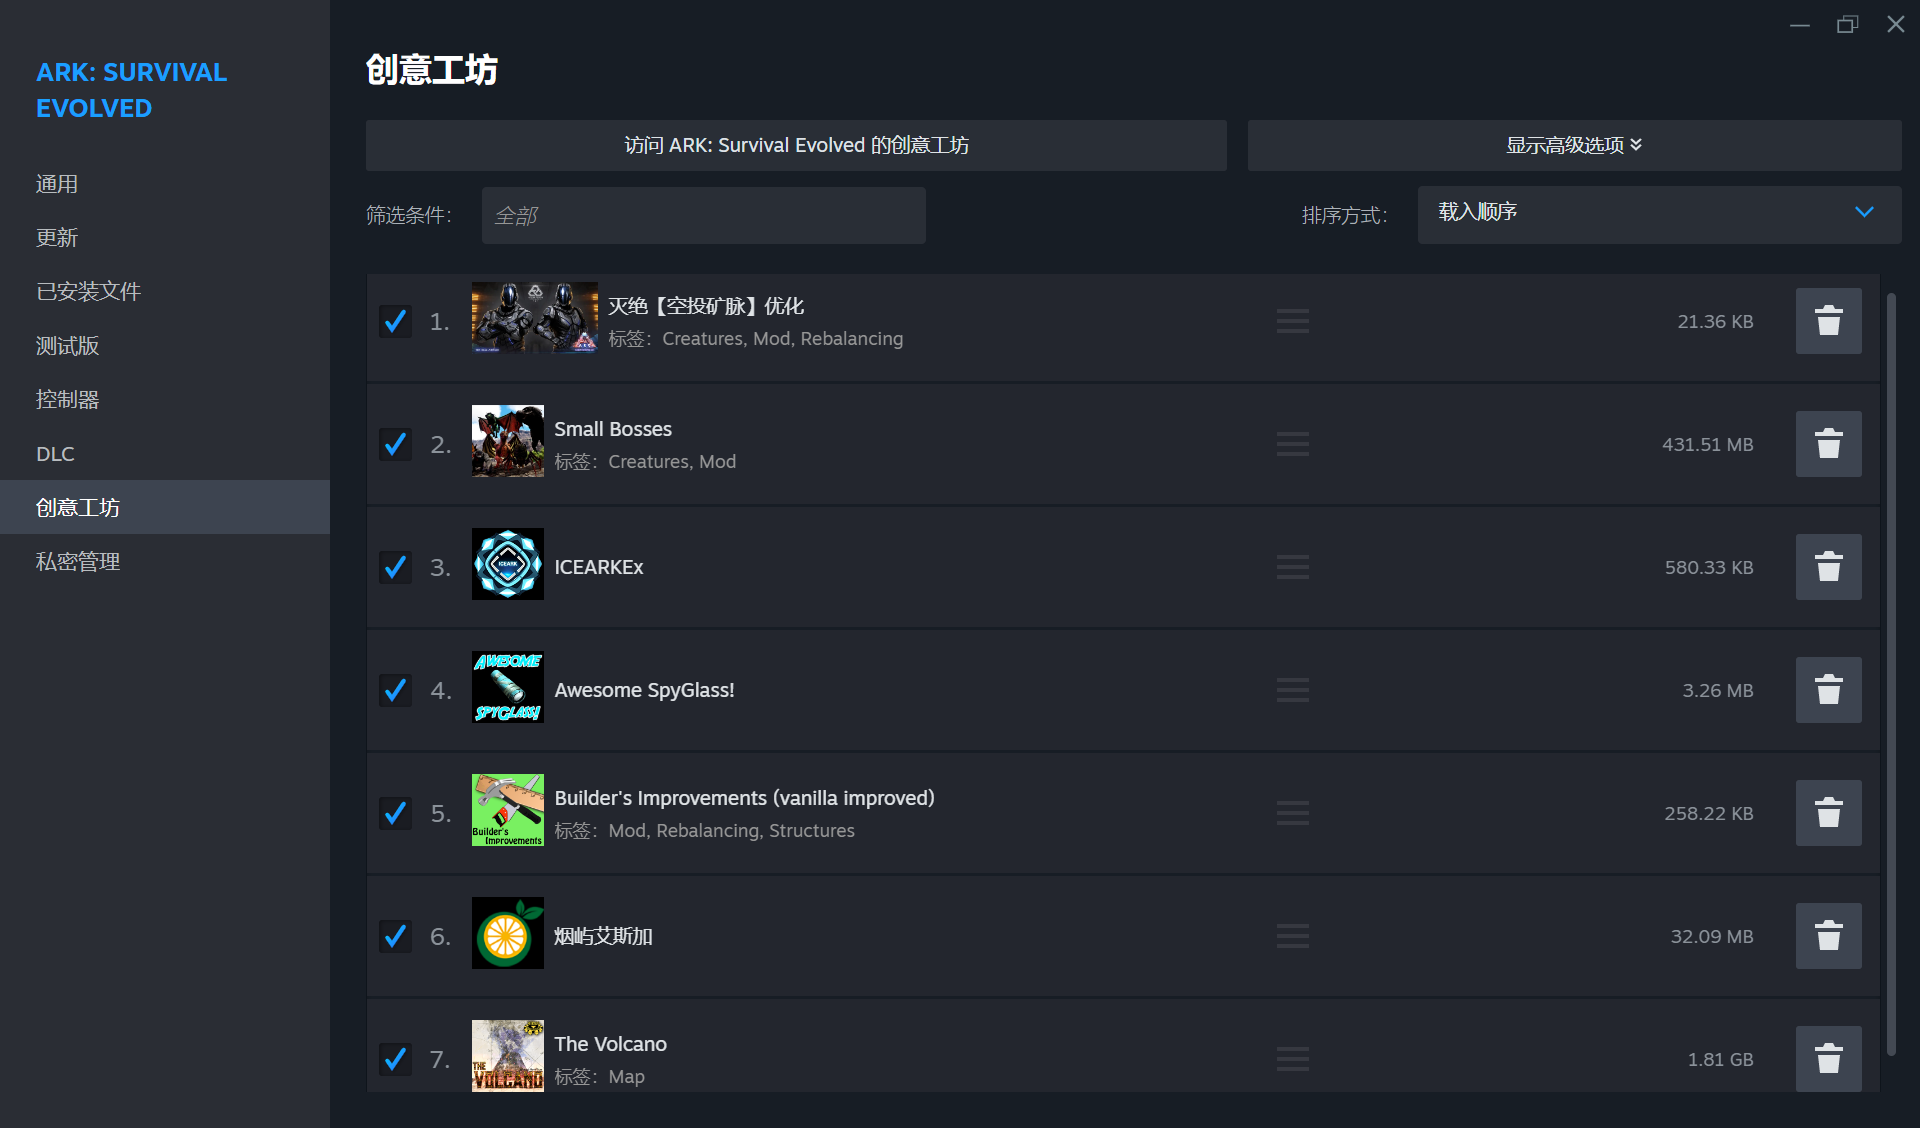Image resolution: width=1920 pixels, height=1128 pixels.
Task: Disable The Volcano map checkbox
Action: (x=396, y=1059)
